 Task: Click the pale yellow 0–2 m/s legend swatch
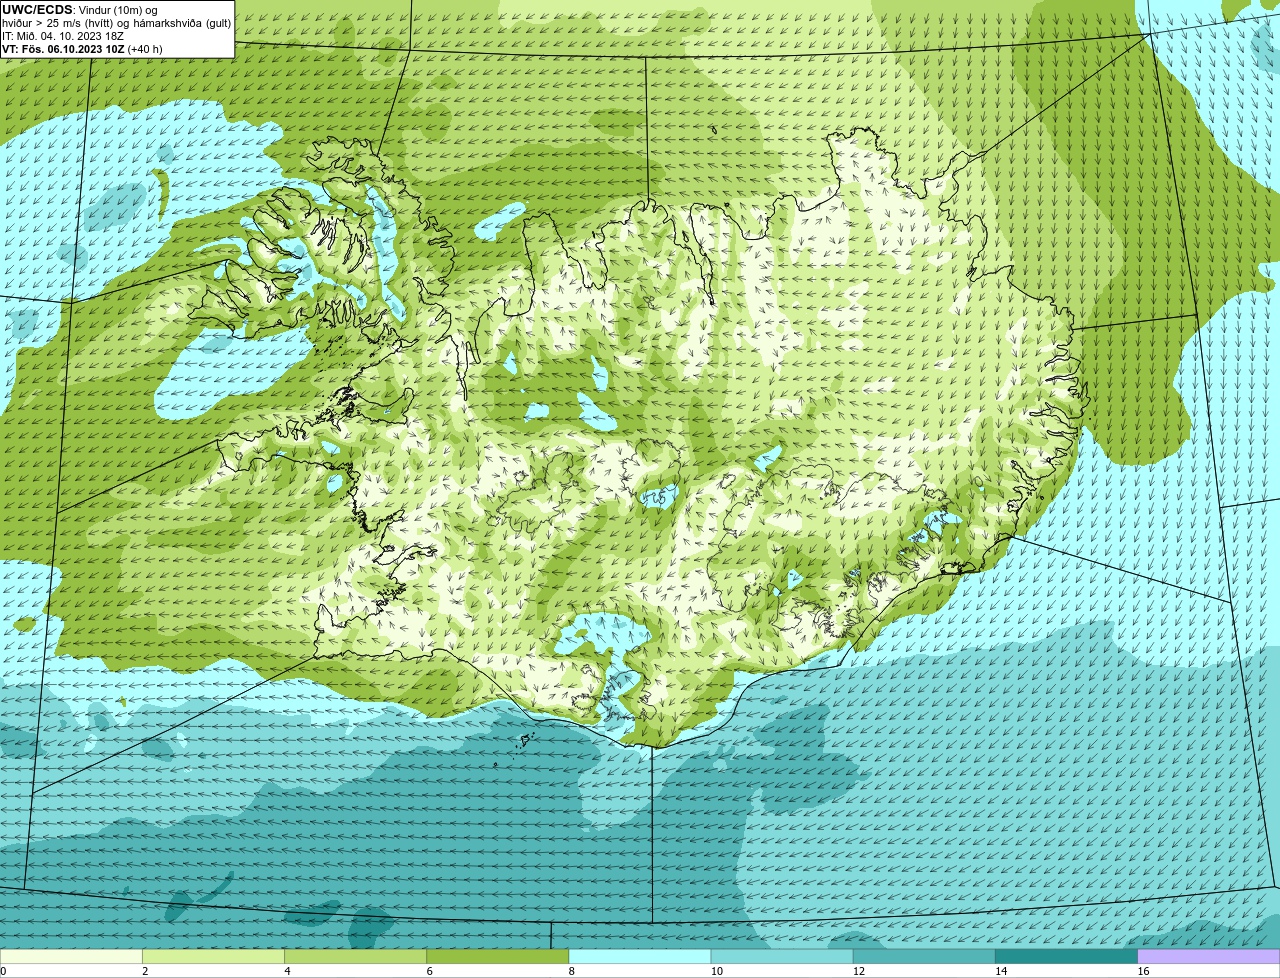[x=71, y=956]
